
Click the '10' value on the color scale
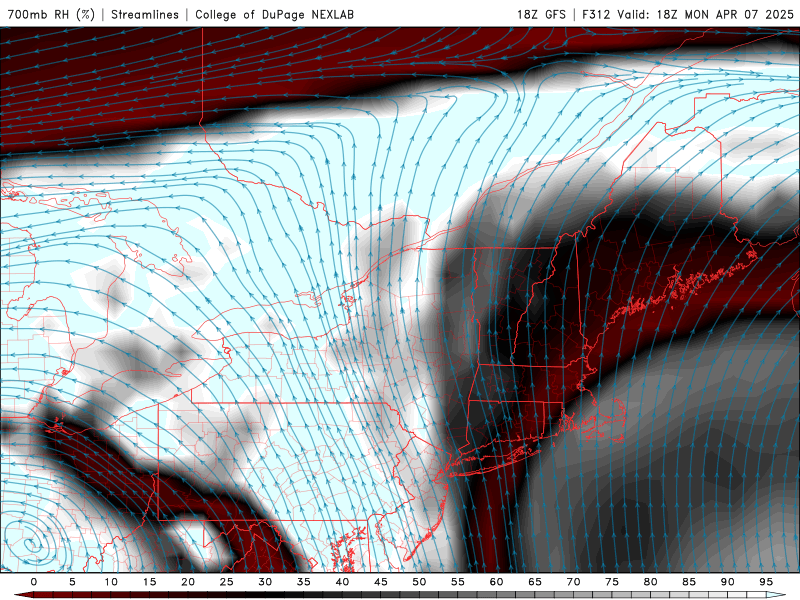(x=111, y=582)
